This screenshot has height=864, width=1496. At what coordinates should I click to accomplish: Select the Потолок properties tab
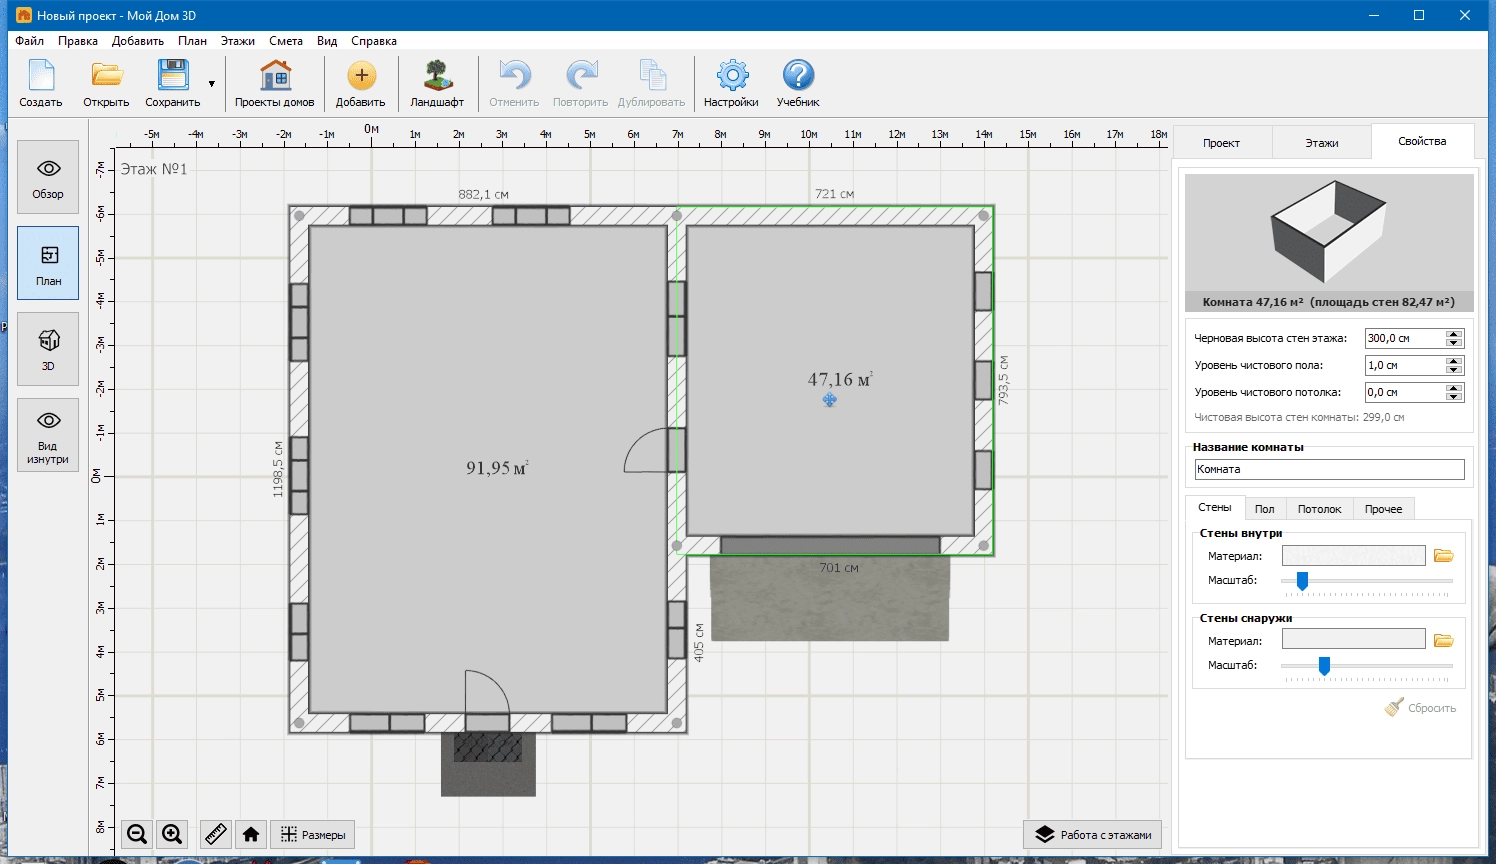click(x=1319, y=509)
